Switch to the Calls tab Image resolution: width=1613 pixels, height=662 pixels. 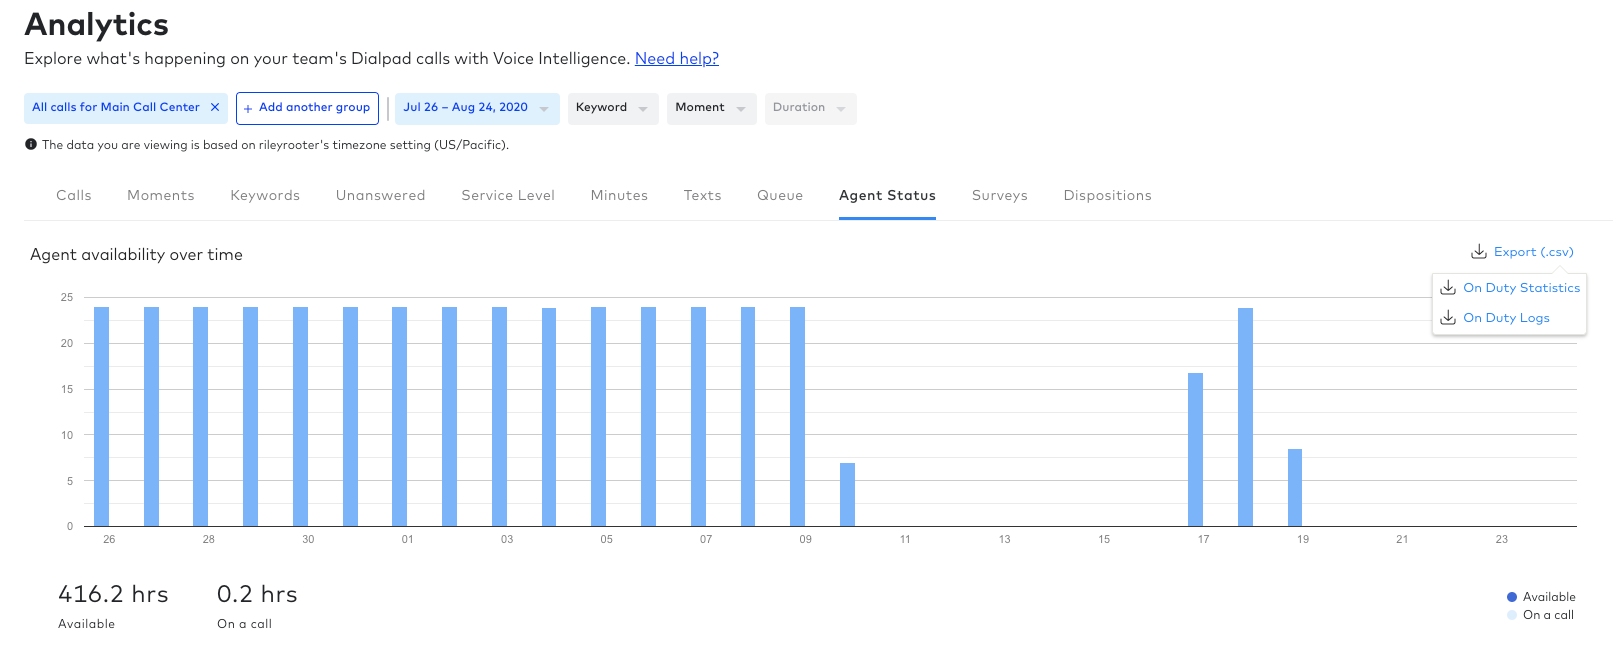tap(74, 195)
